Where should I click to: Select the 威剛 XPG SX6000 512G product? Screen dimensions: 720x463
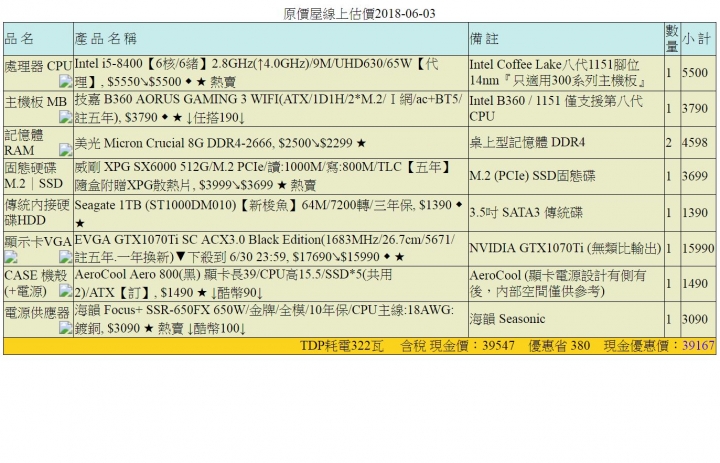(264, 176)
